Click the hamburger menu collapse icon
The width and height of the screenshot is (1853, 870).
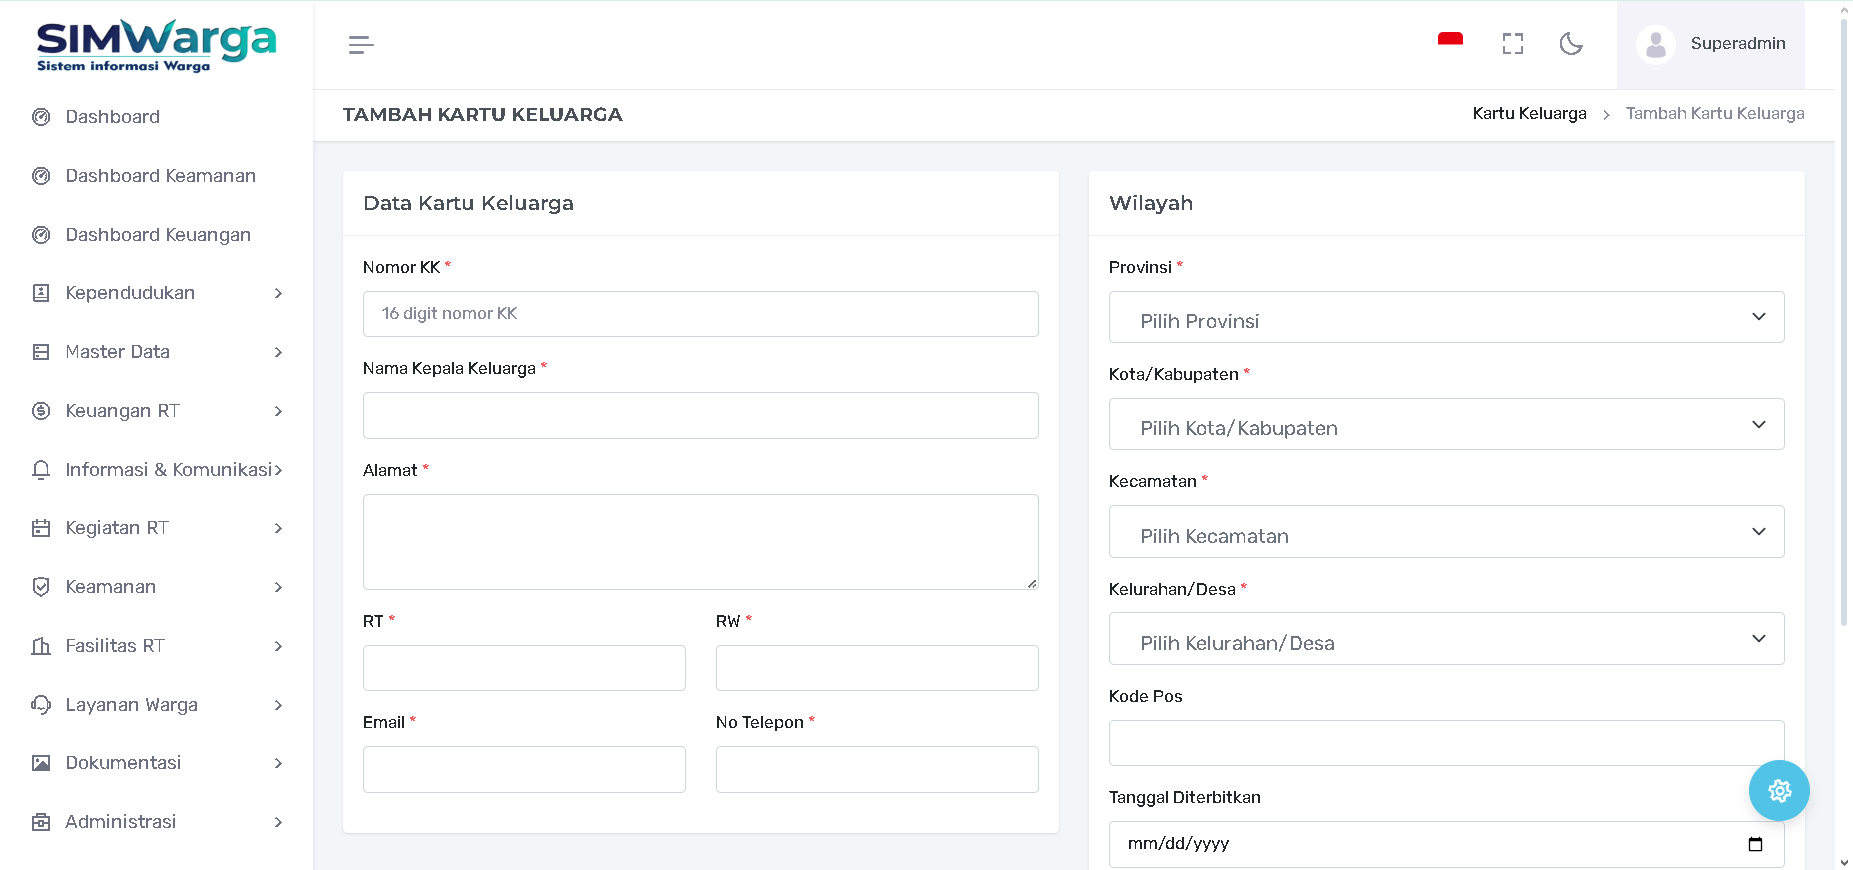(361, 45)
